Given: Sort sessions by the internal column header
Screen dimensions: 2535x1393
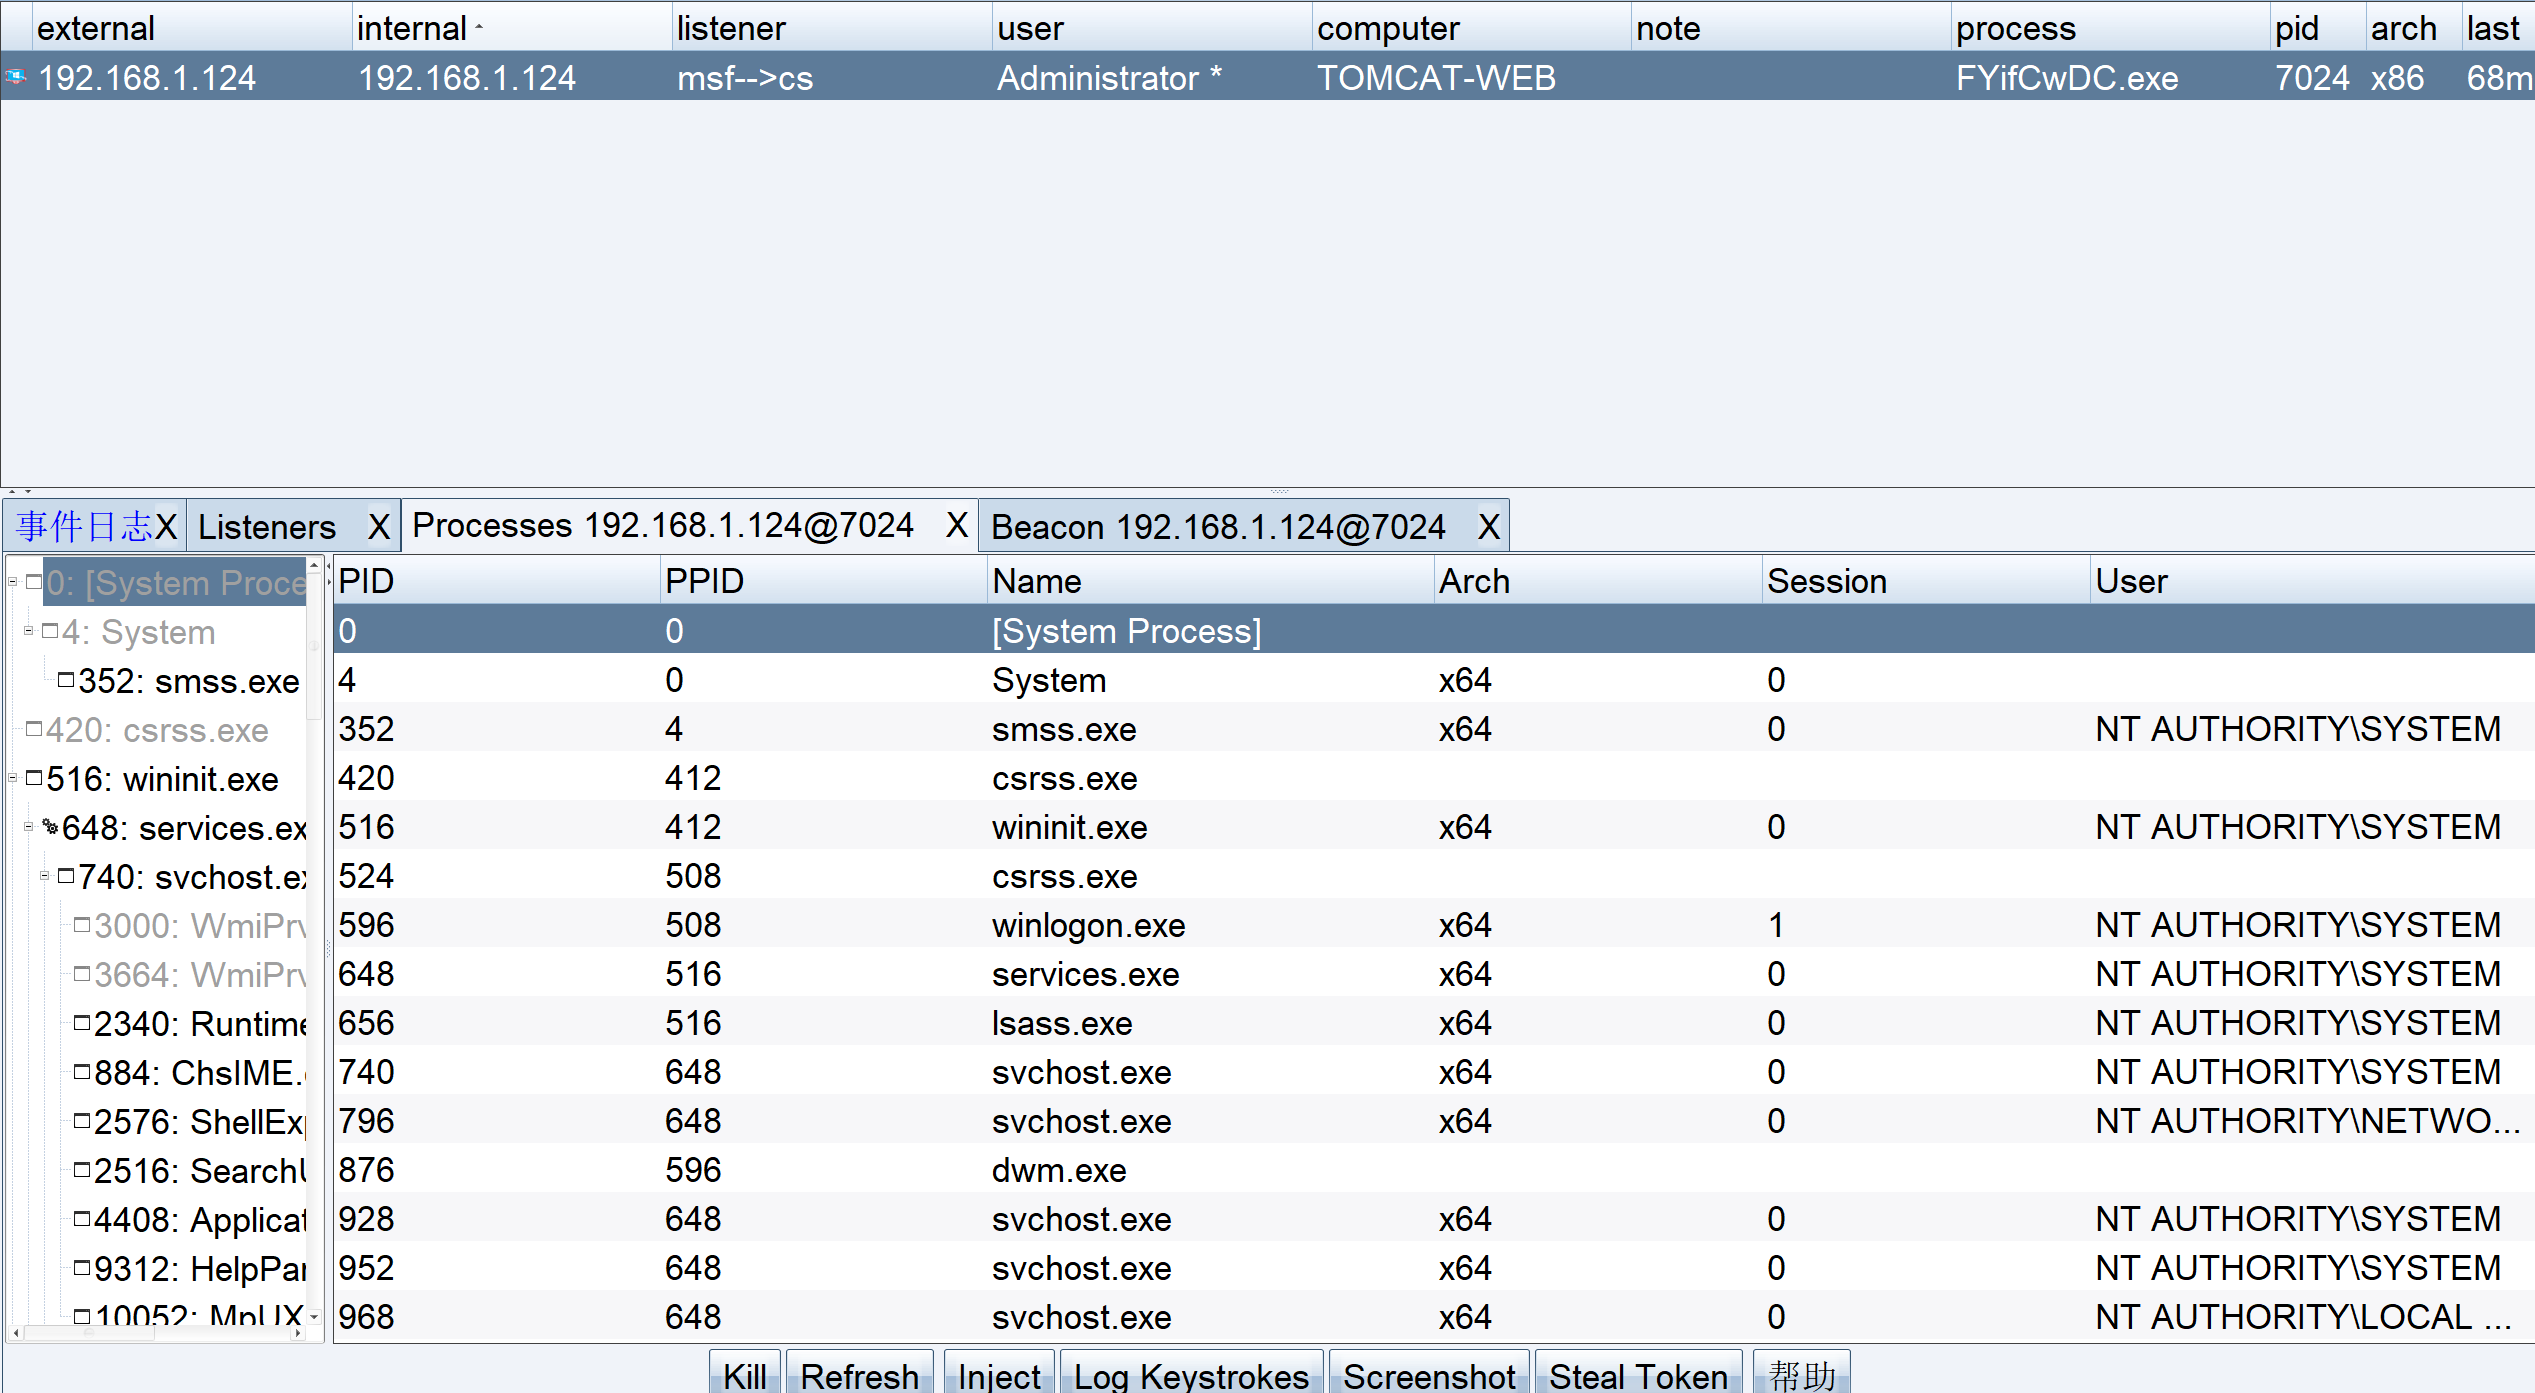Looking at the screenshot, I should pyautogui.click(x=412, y=28).
